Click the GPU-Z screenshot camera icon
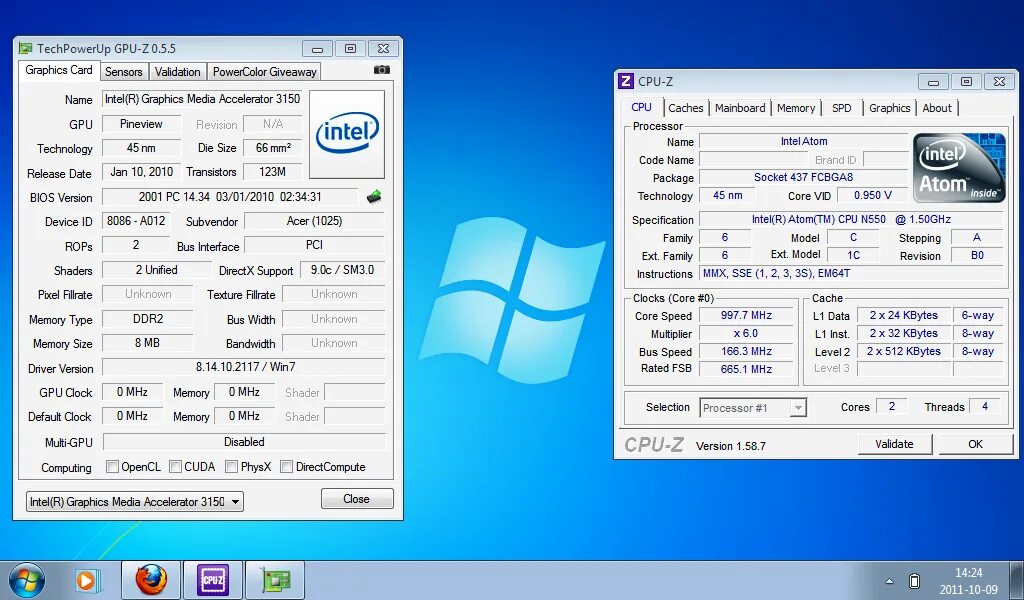The image size is (1024, 600). tap(382, 70)
